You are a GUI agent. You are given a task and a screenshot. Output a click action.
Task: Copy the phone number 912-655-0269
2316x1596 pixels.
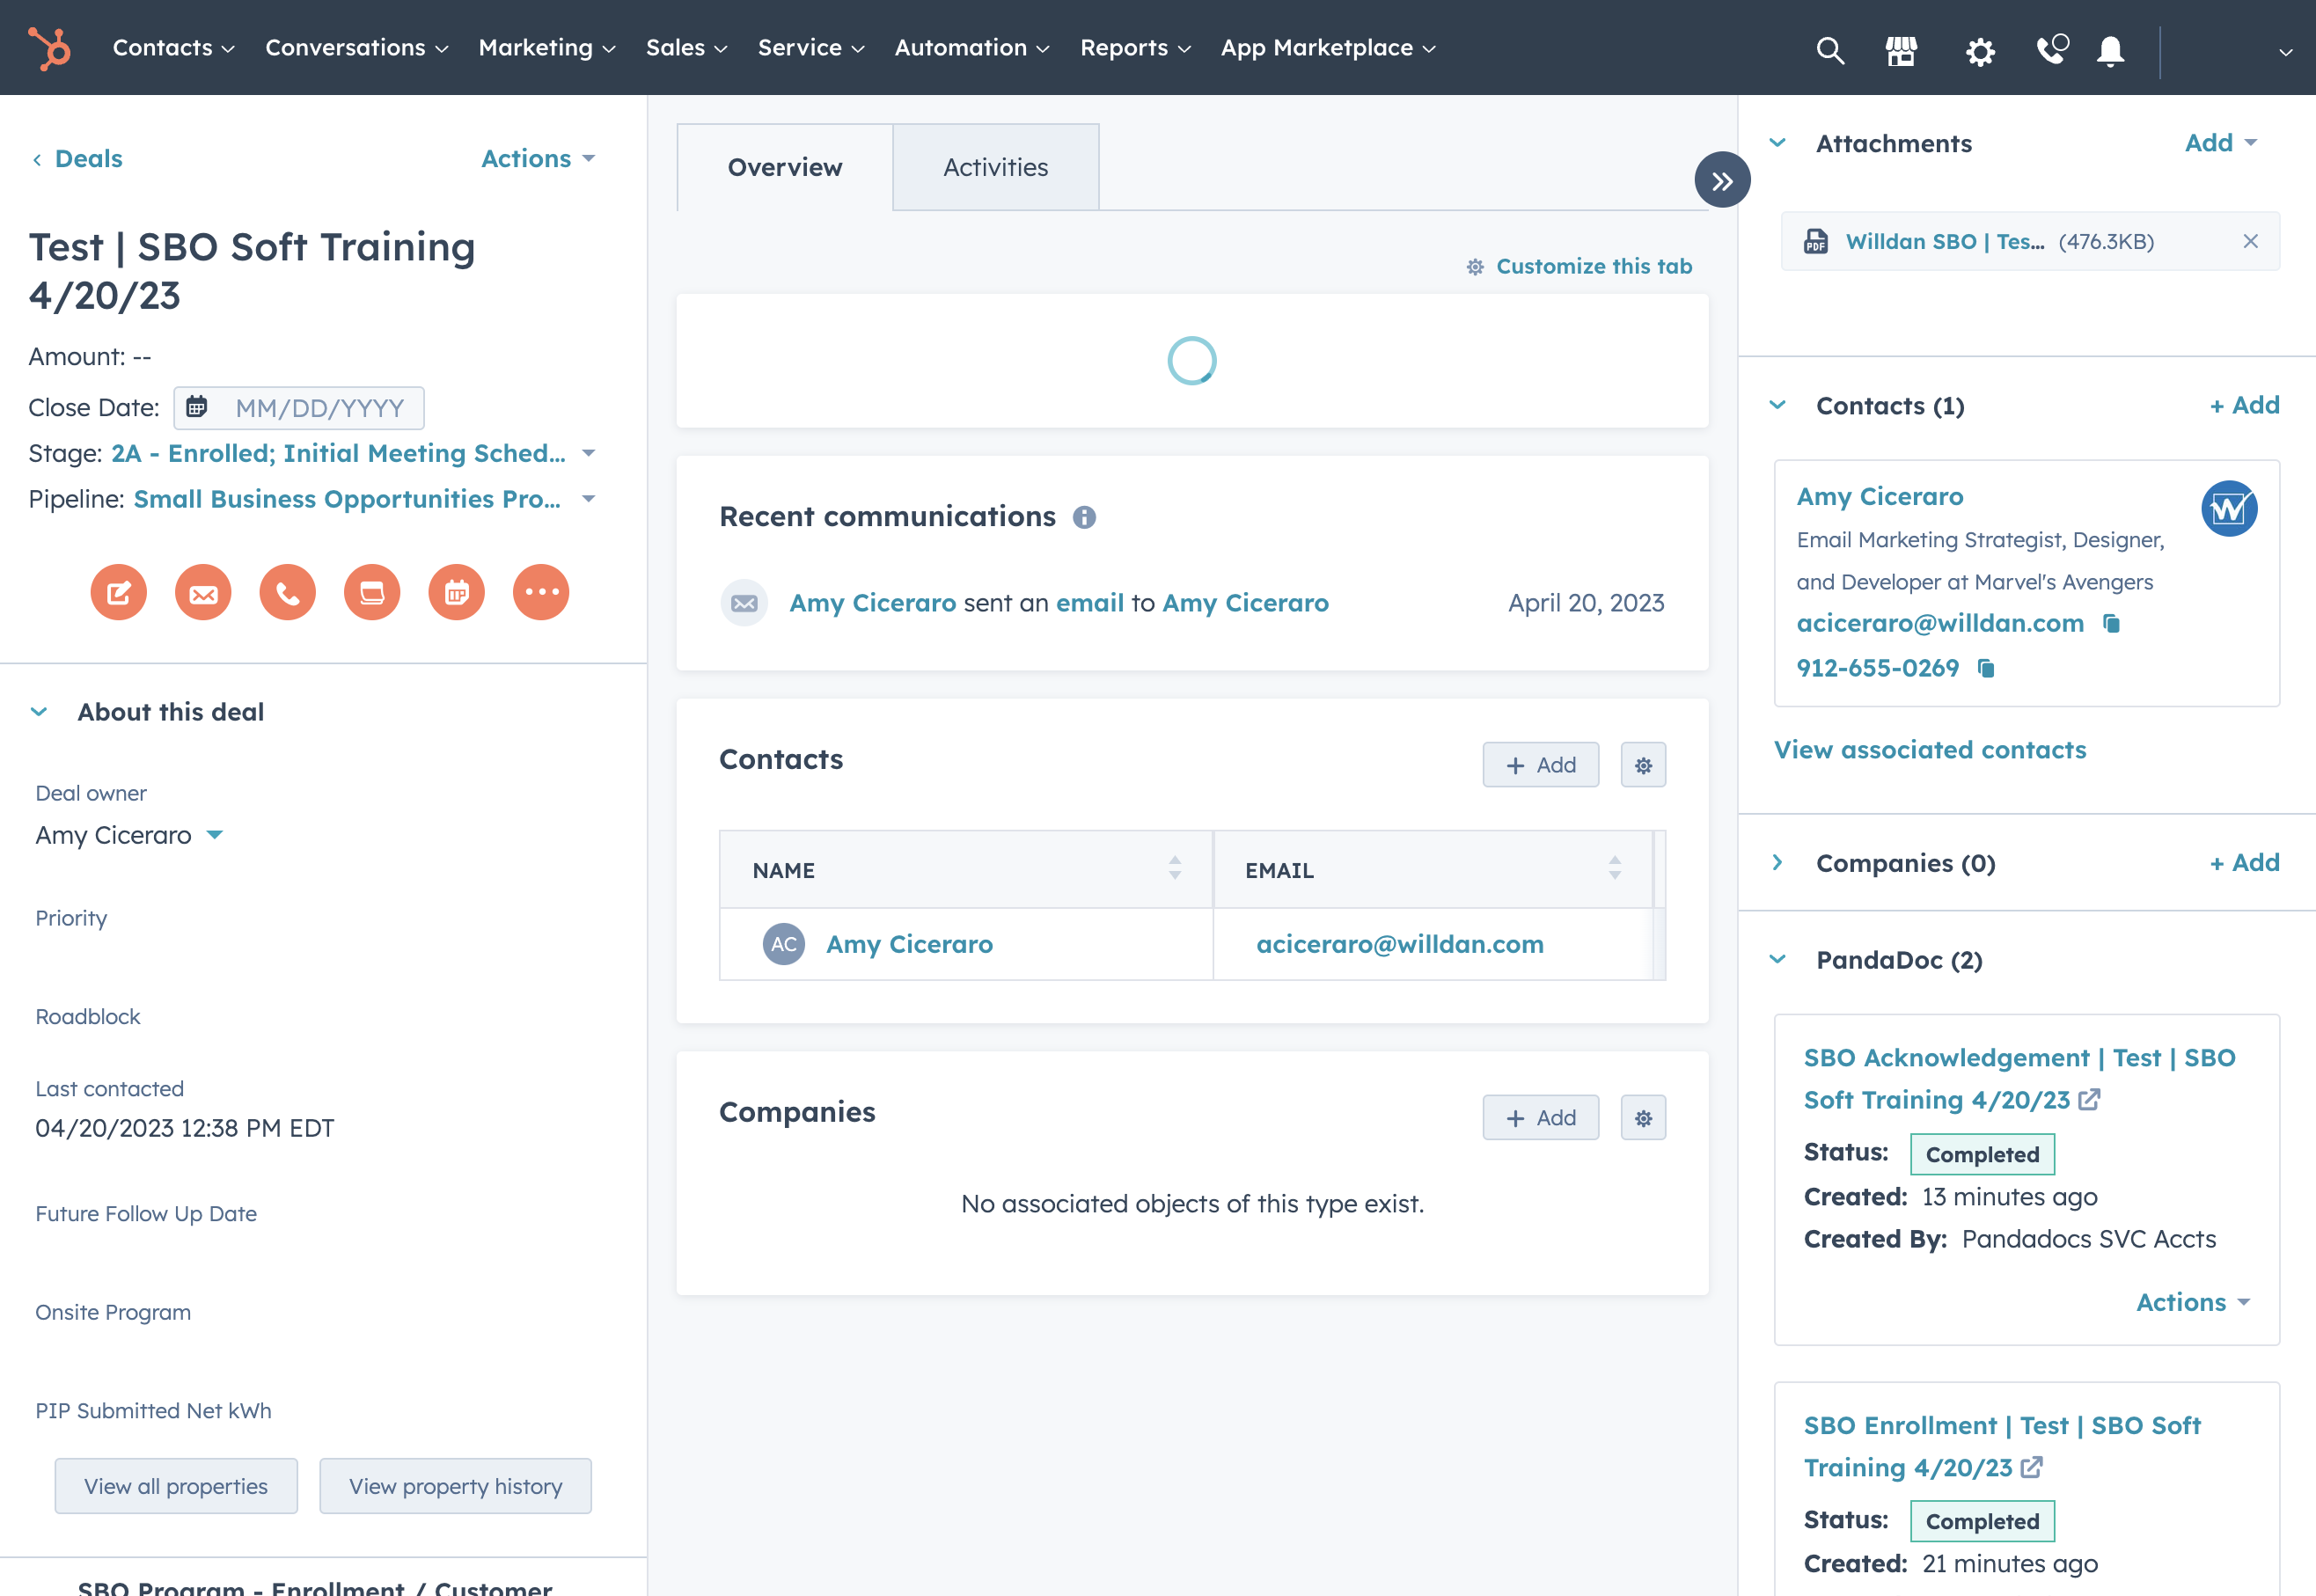click(x=1986, y=668)
